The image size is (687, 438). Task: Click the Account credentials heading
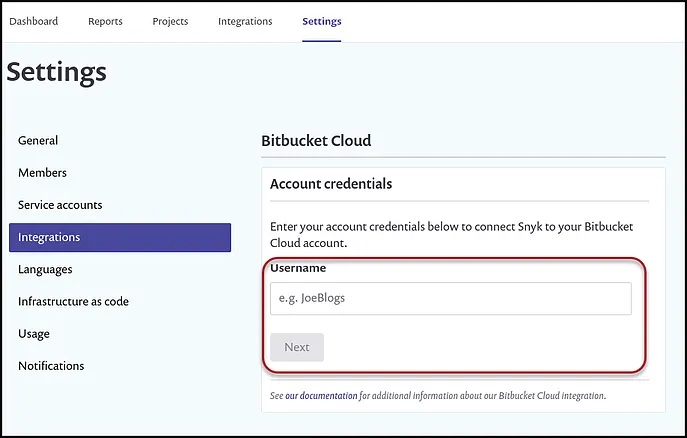(331, 184)
